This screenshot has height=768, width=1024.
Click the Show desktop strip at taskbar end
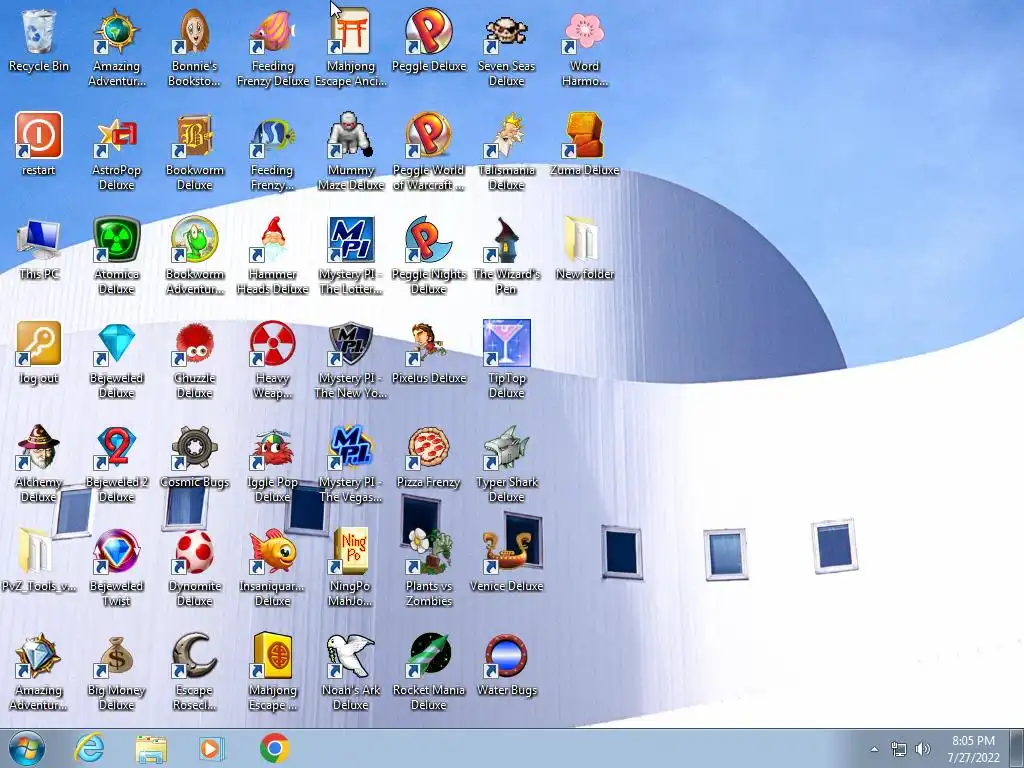1017,748
